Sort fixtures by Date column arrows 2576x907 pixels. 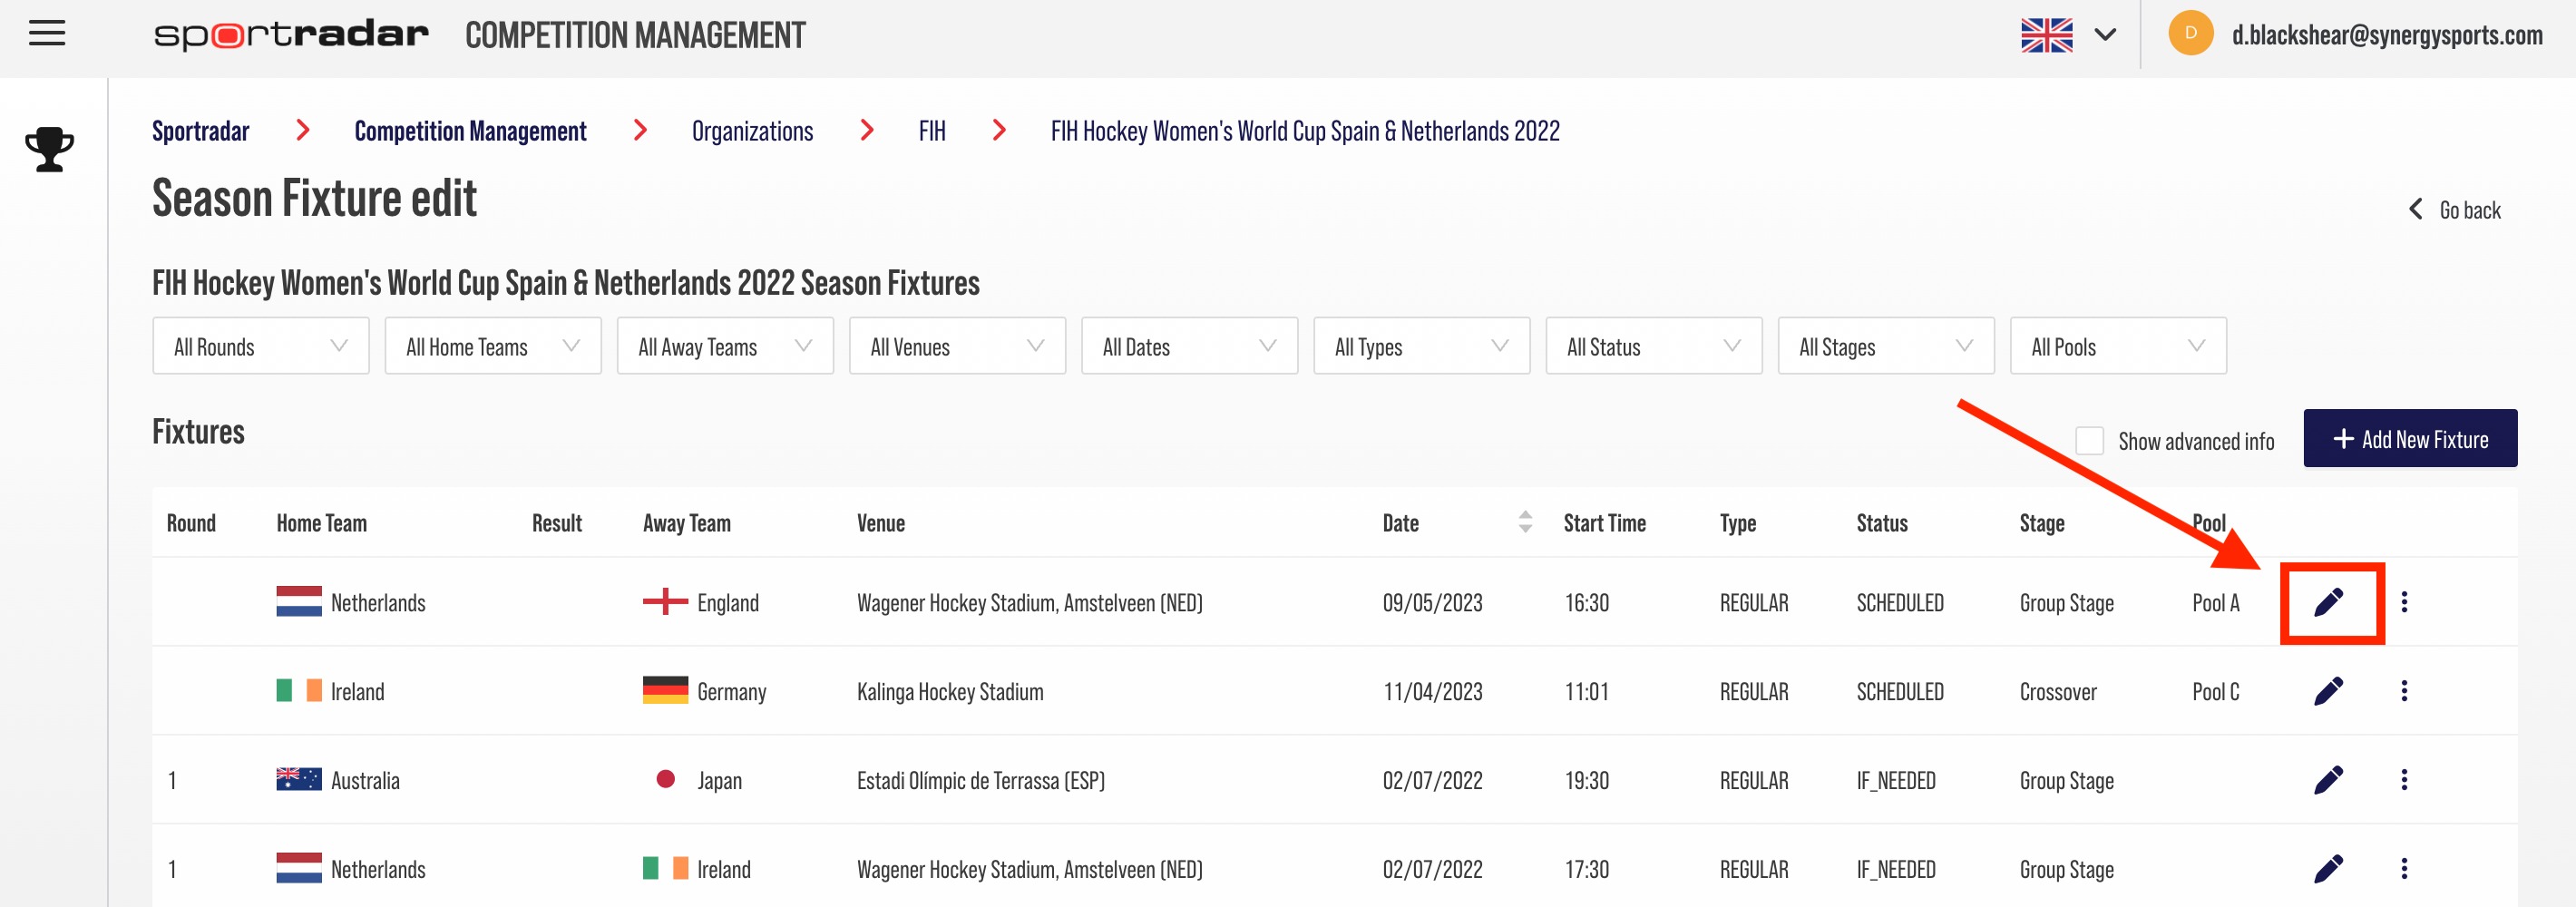coord(1524,522)
